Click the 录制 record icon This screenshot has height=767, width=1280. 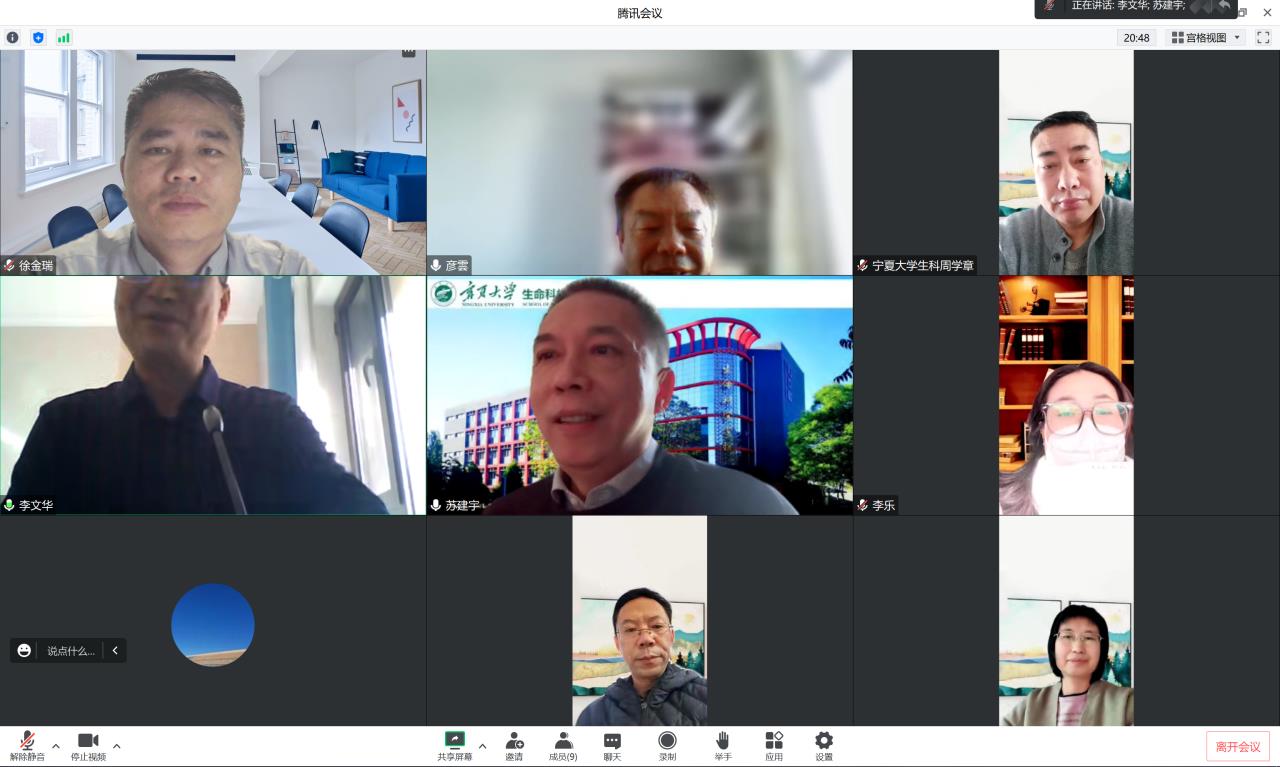[667, 746]
